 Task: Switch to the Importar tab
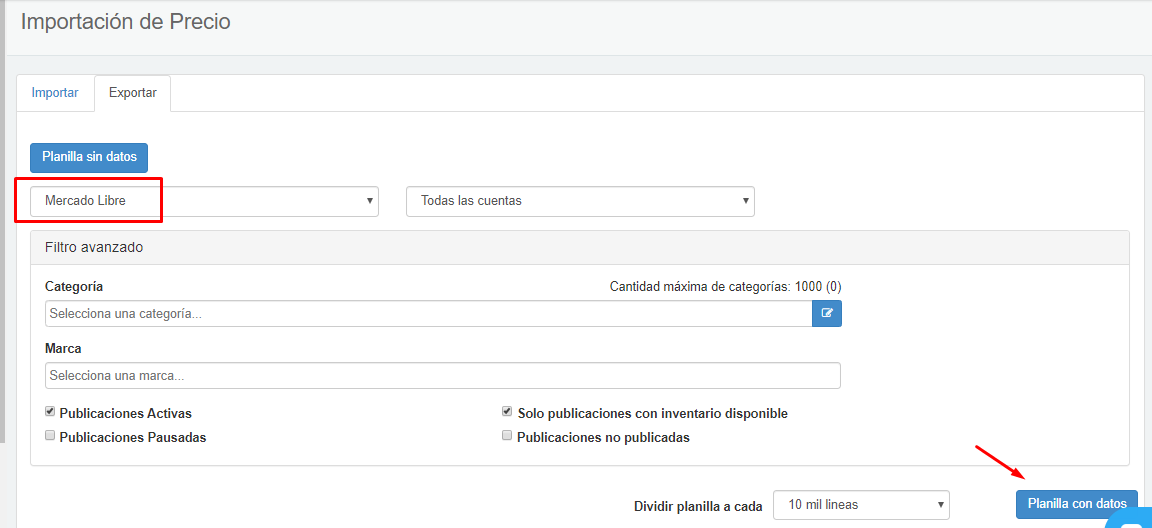tap(55, 93)
